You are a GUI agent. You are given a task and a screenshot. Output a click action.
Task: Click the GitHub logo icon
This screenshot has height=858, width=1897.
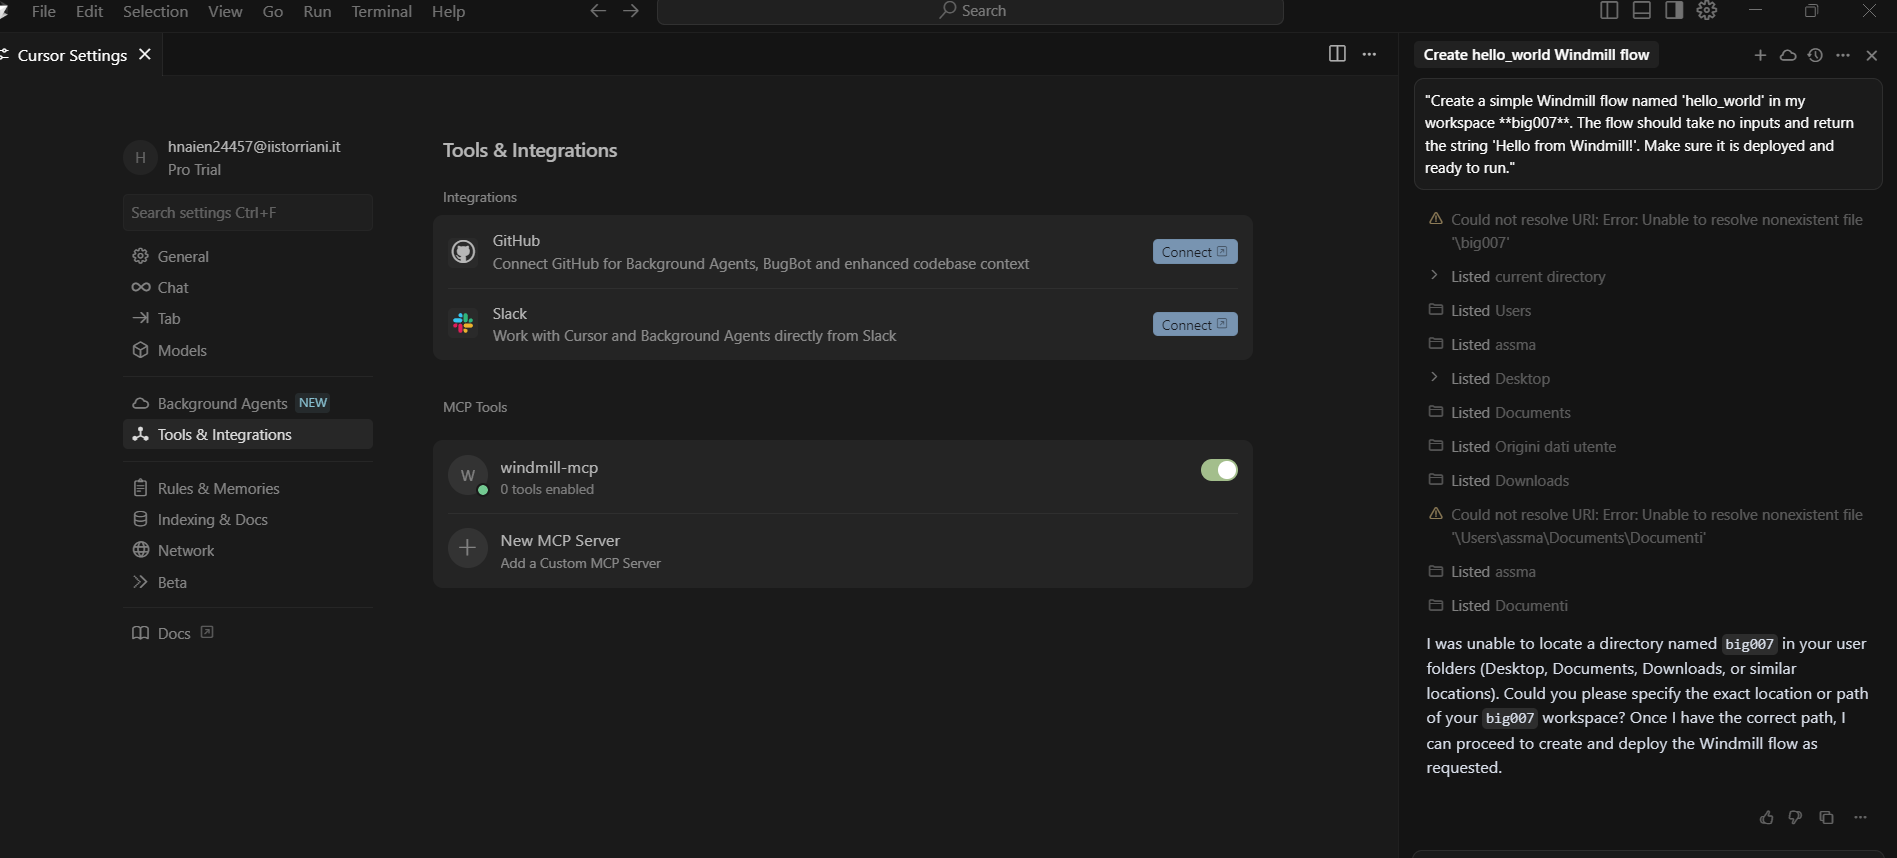pyautogui.click(x=463, y=252)
